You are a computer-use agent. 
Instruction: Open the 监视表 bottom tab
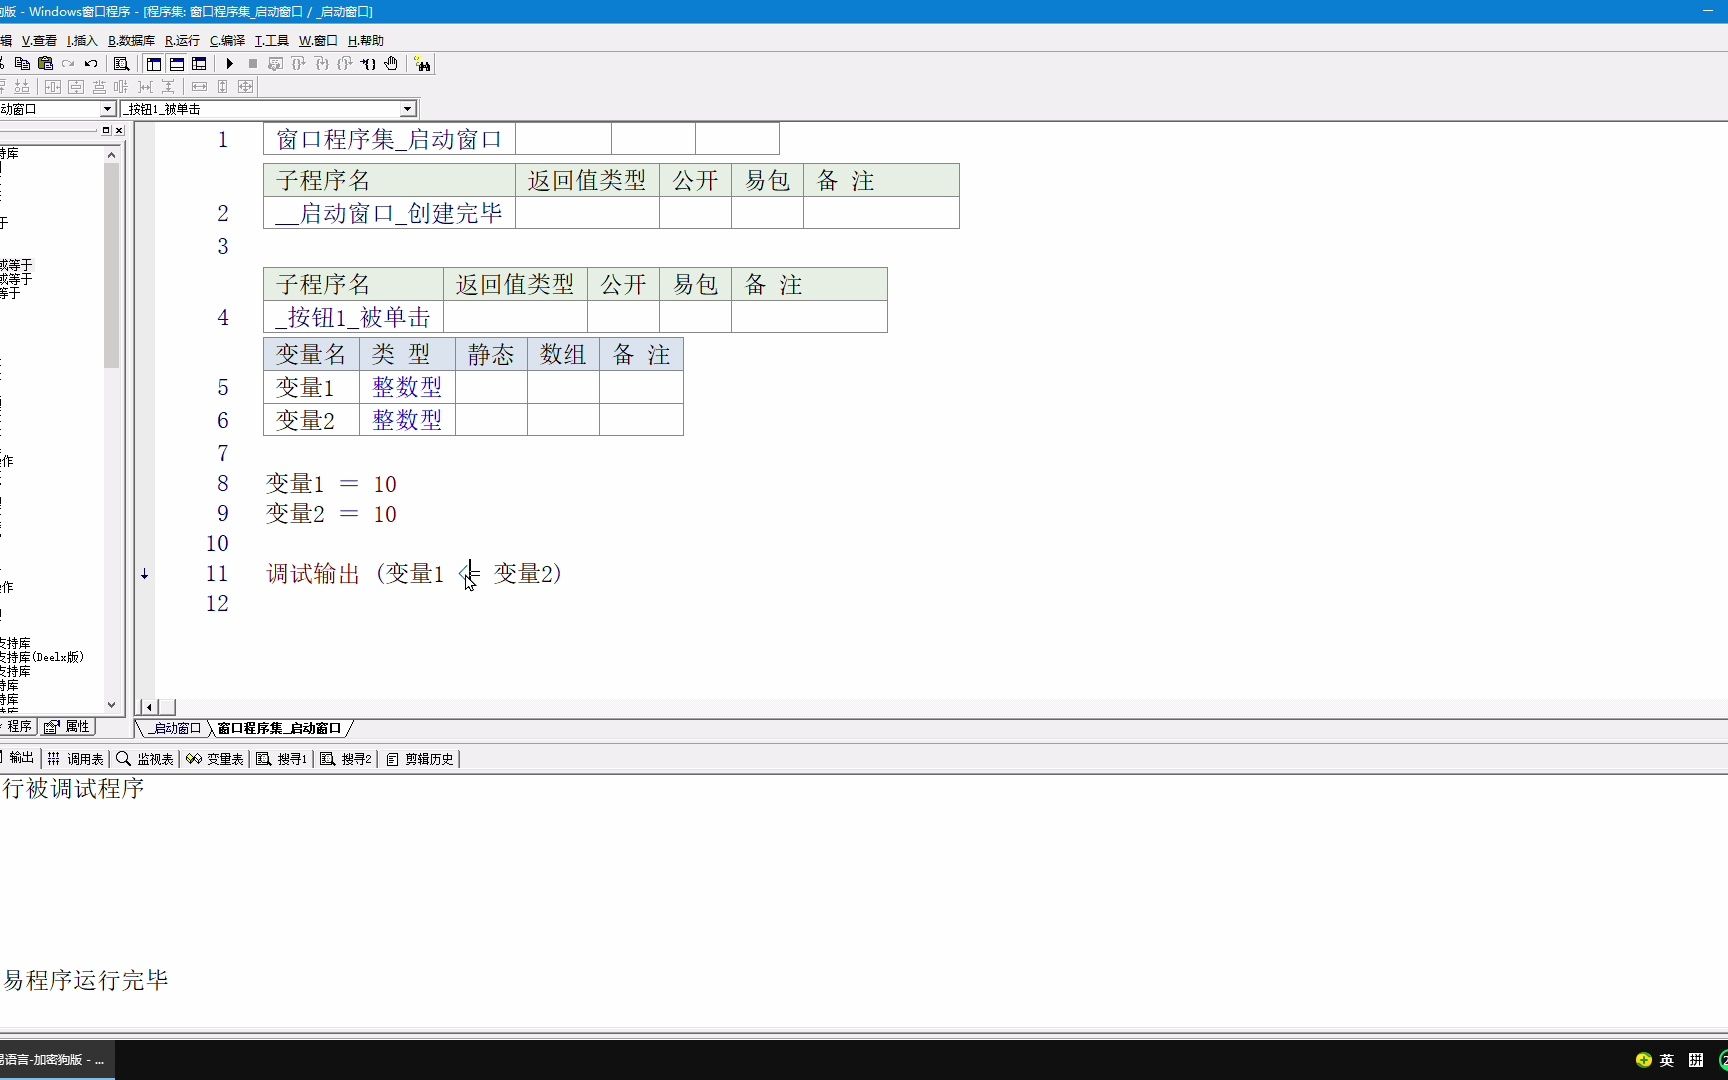click(x=145, y=758)
